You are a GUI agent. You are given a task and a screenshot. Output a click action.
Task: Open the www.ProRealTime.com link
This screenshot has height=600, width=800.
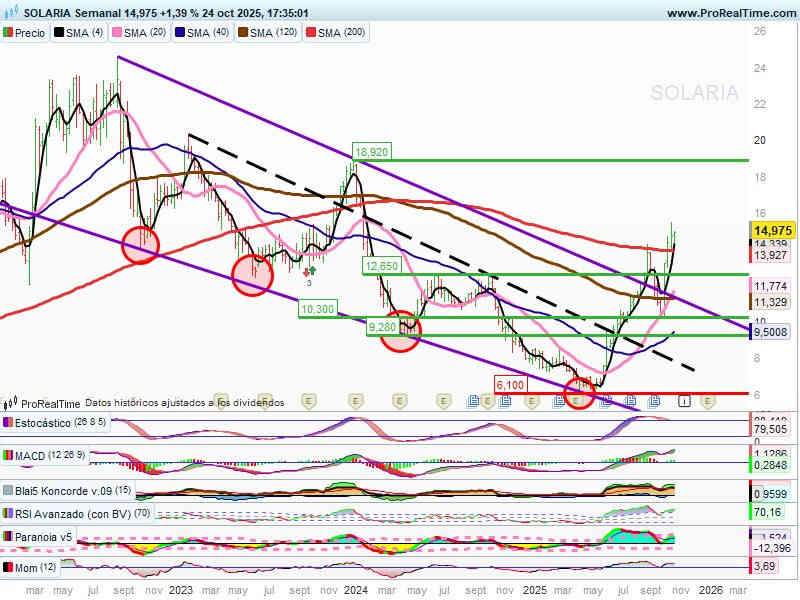click(x=730, y=13)
